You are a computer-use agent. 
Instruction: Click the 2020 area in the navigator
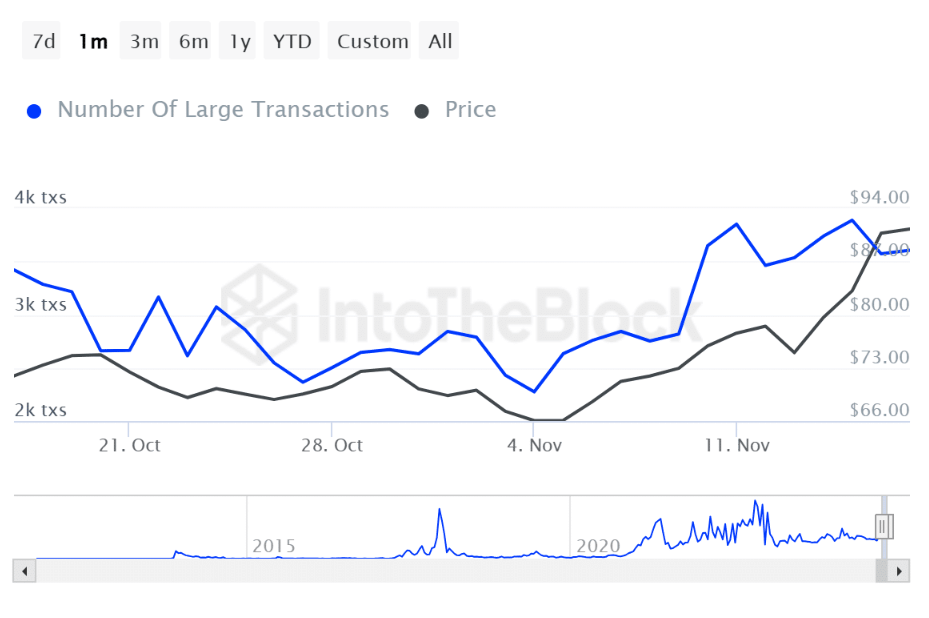pyautogui.click(x=598, y=546)
